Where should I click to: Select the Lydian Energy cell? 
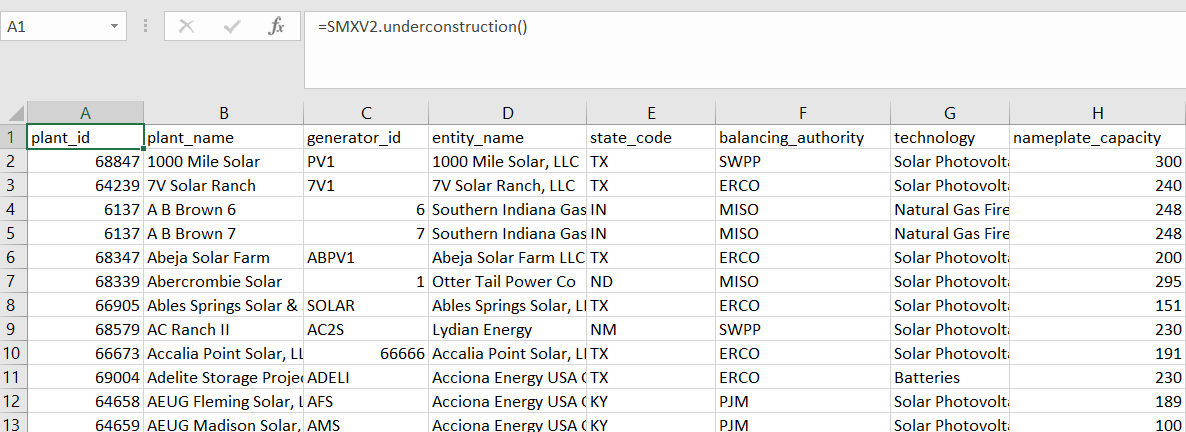[508, 329]
